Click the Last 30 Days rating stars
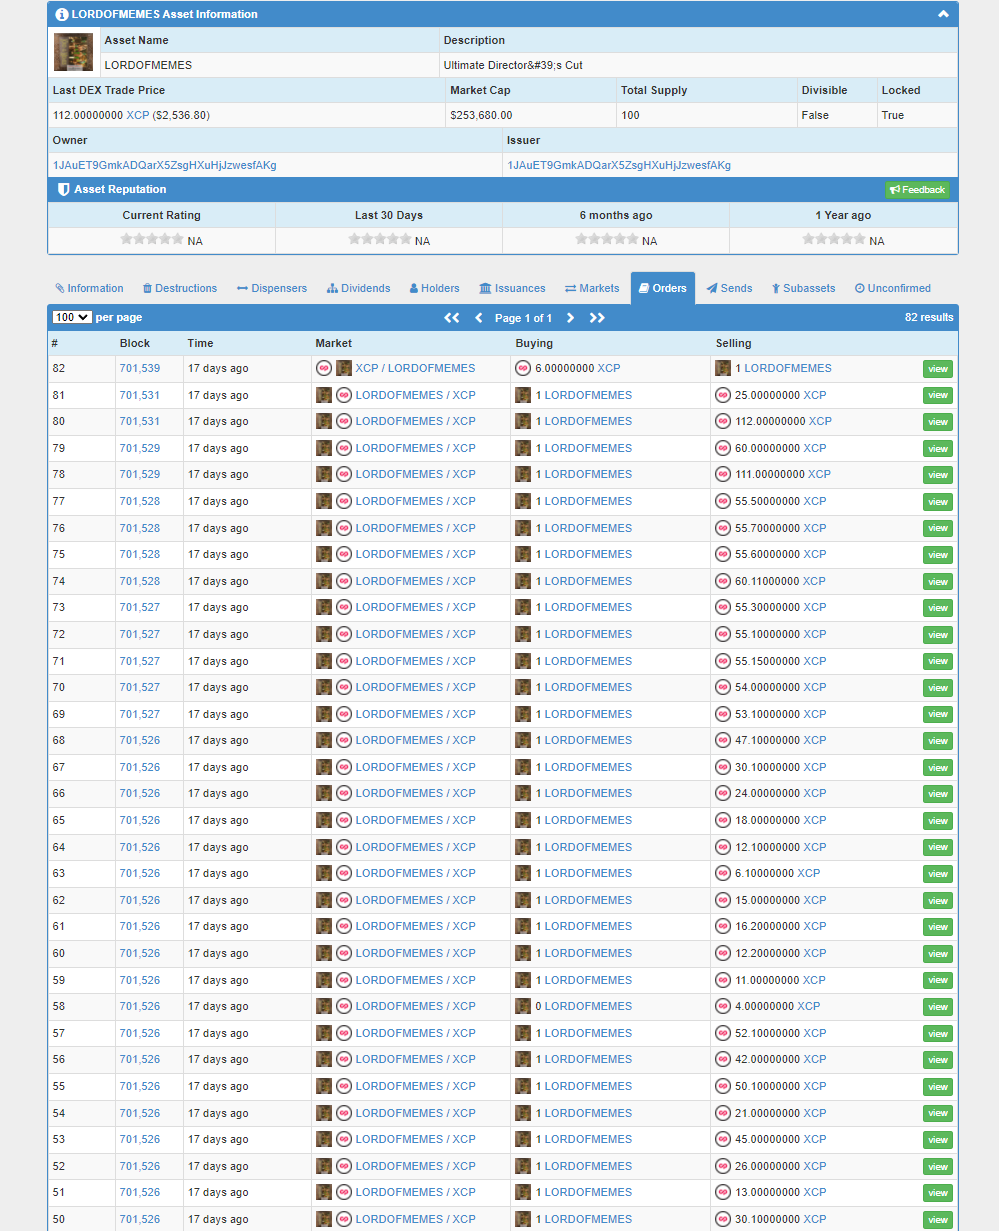 pyautogui.click(x=380, y=239)
